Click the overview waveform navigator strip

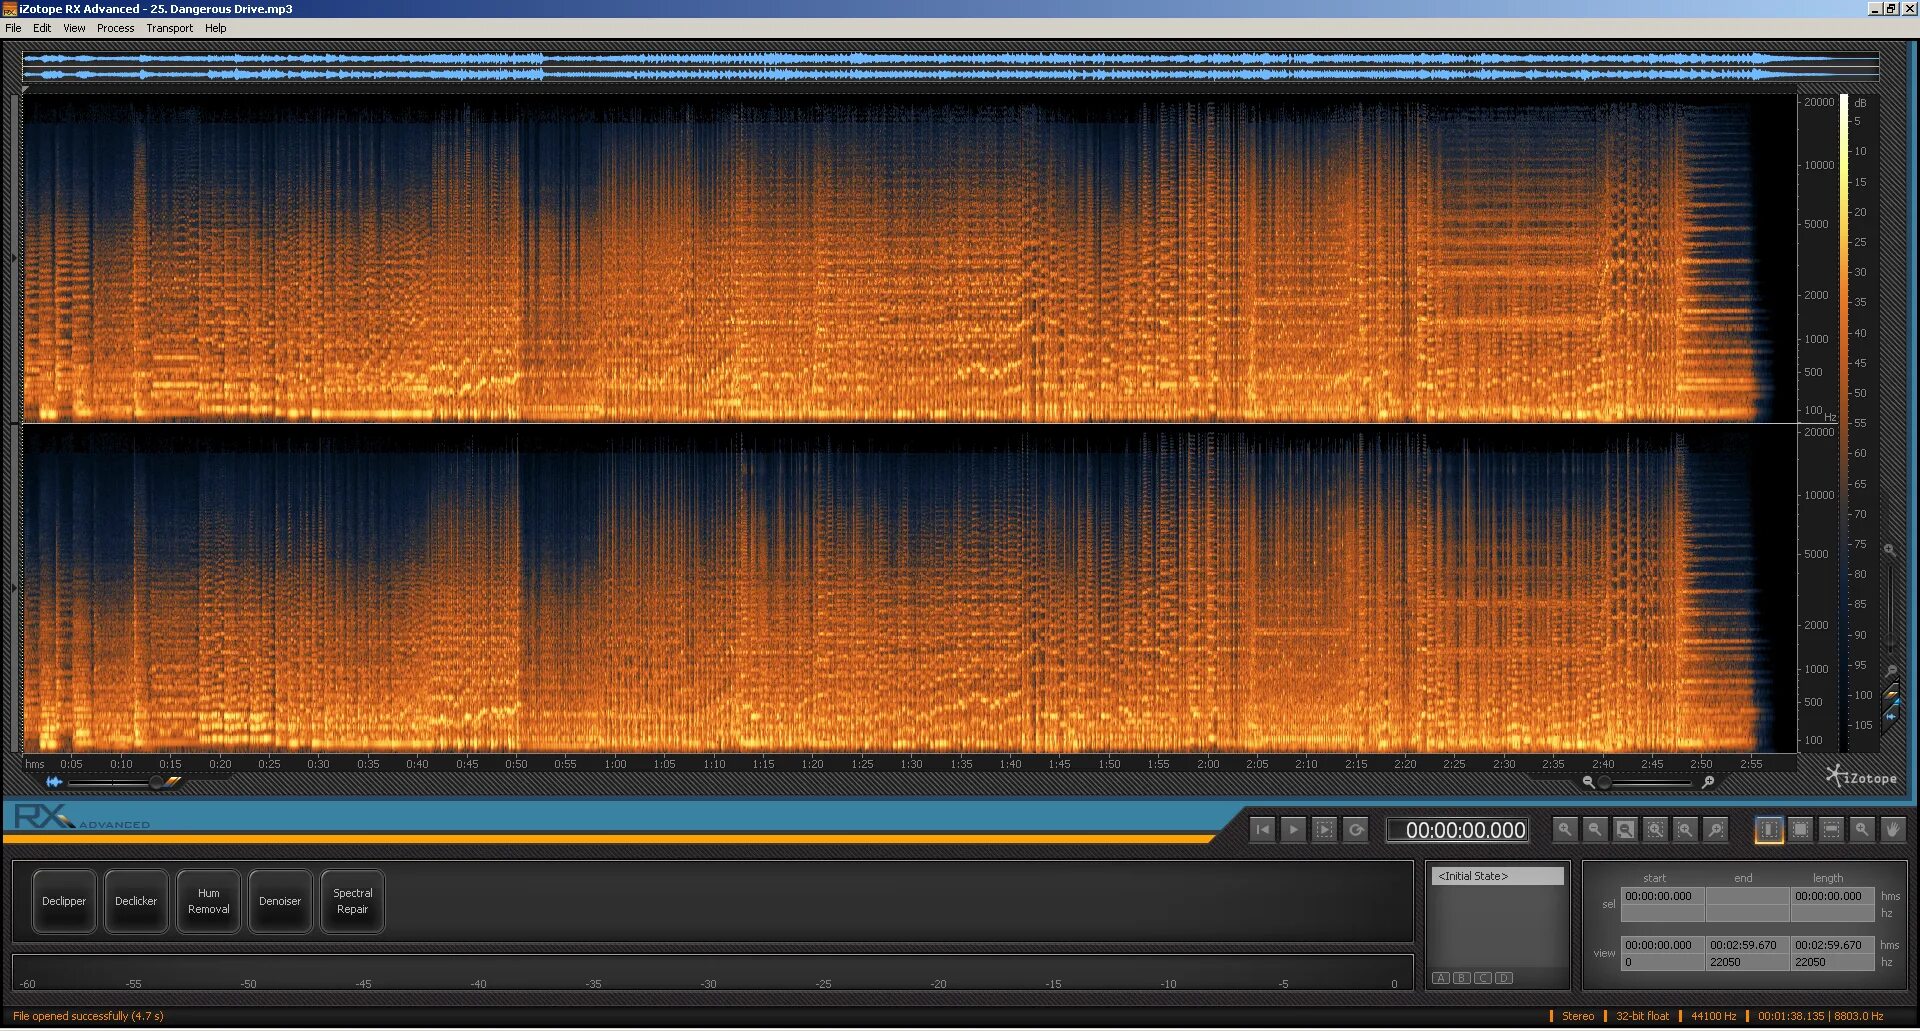pyautogui.click(x=950, y=67)
